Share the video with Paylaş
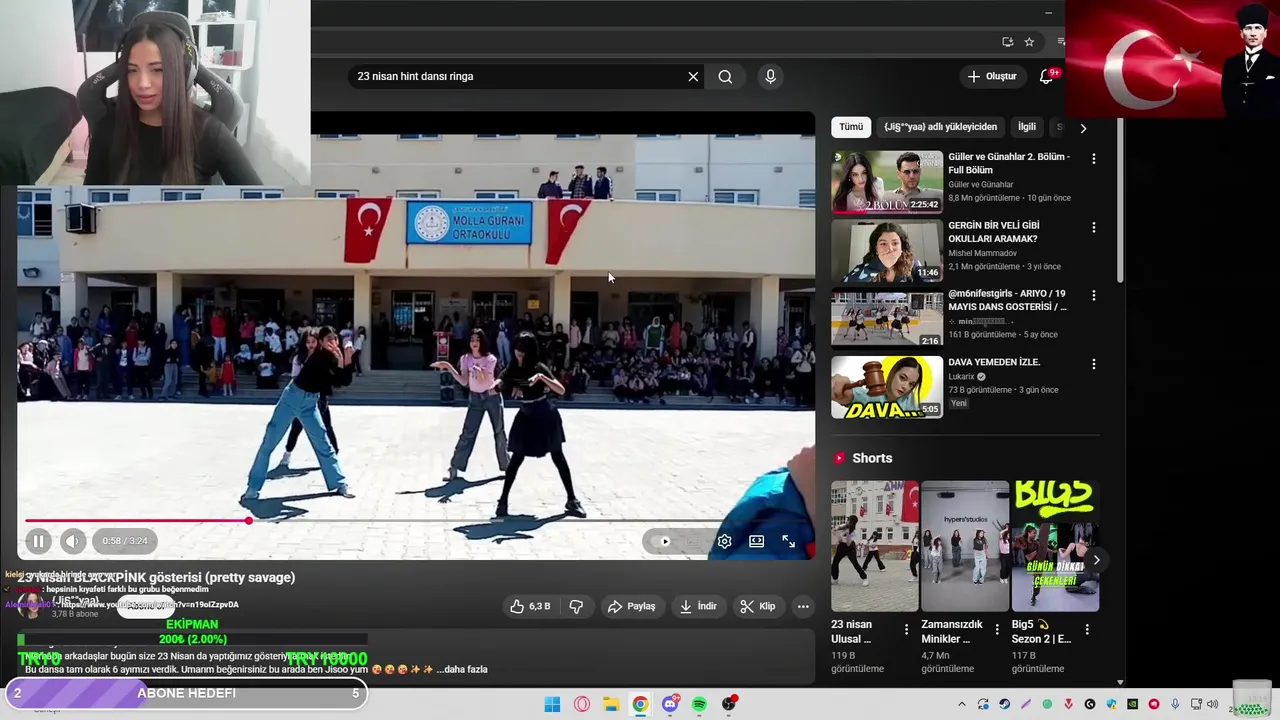The height and width of the screenshot is (720, 1280). [631, 606]
